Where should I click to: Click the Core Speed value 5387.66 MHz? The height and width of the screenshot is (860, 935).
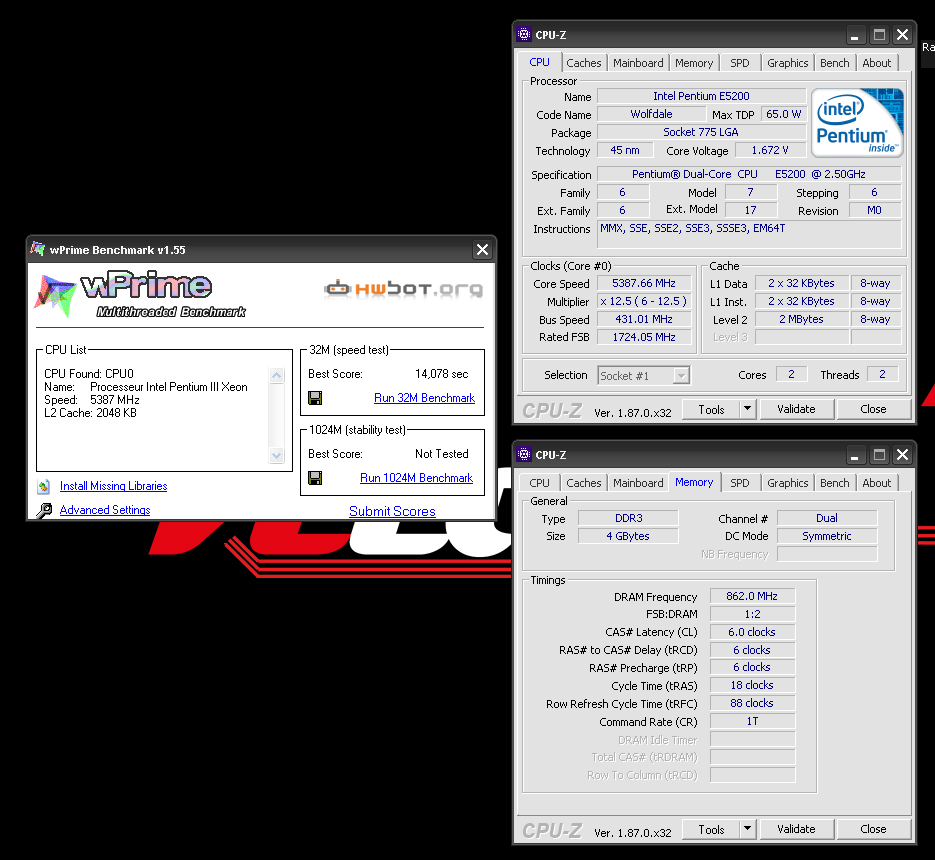tap(644, 283)
